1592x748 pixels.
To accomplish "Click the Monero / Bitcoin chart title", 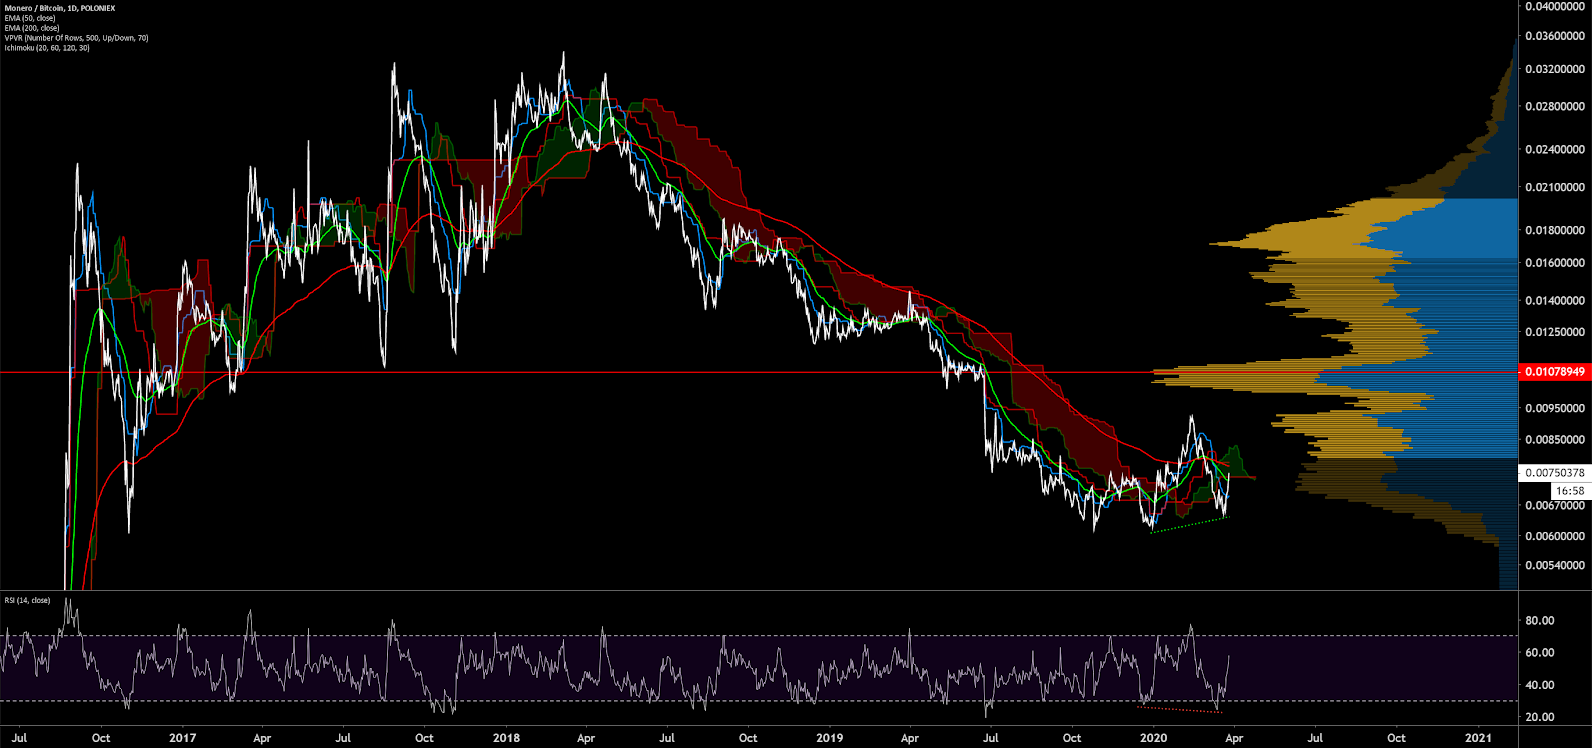I will click(x=60, y=8).
